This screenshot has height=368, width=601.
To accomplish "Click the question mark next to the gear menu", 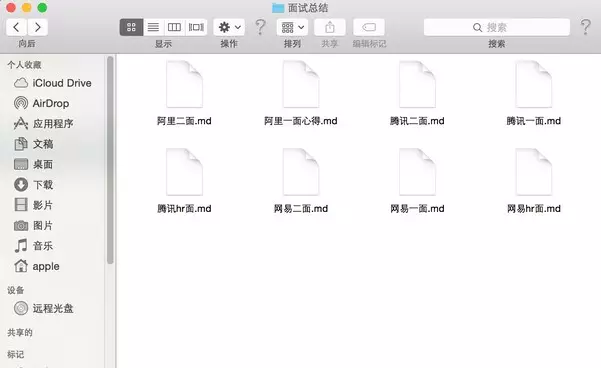I will tap(260, 27).
